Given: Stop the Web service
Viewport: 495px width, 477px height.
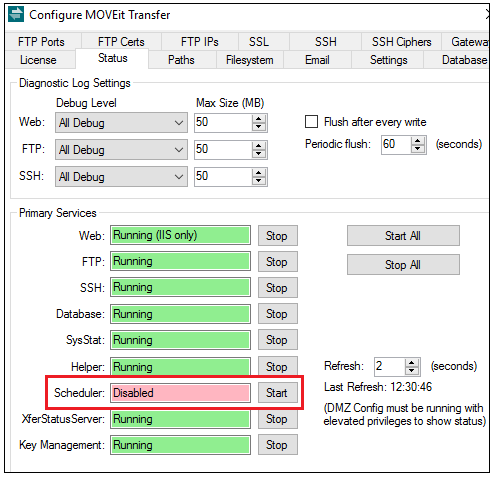Looking at the screenshot, I should [x=278, y=236].
